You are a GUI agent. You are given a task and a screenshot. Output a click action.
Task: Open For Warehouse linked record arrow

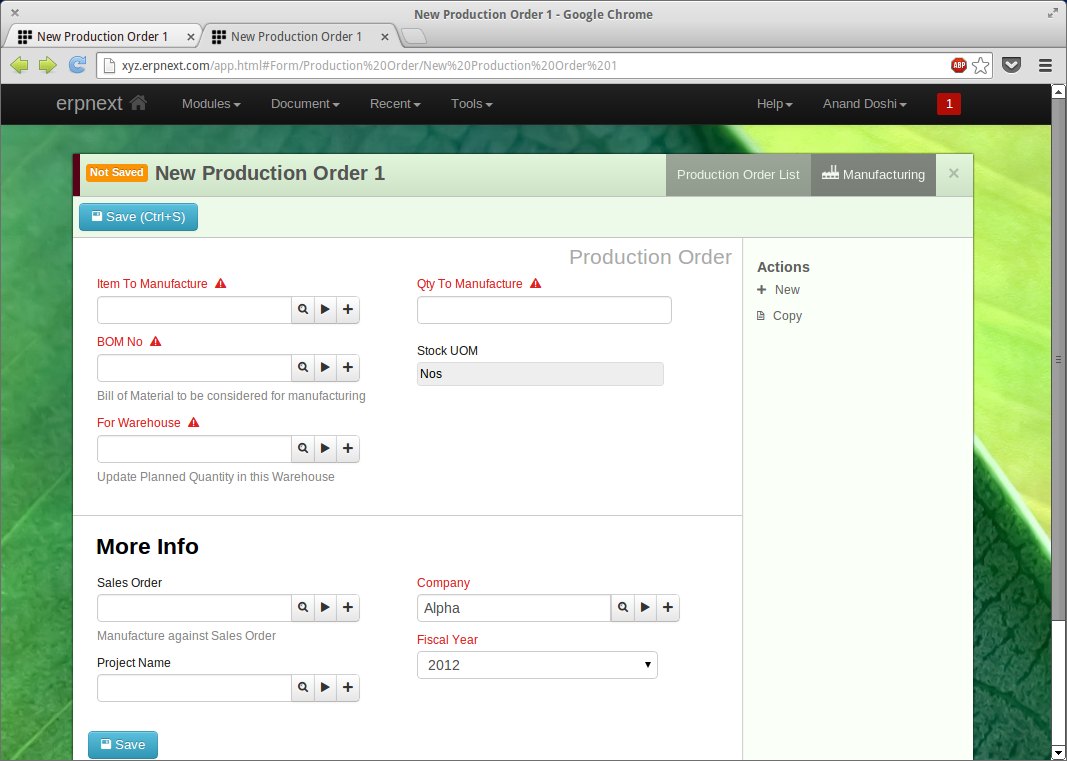click(x=325, y=449)
